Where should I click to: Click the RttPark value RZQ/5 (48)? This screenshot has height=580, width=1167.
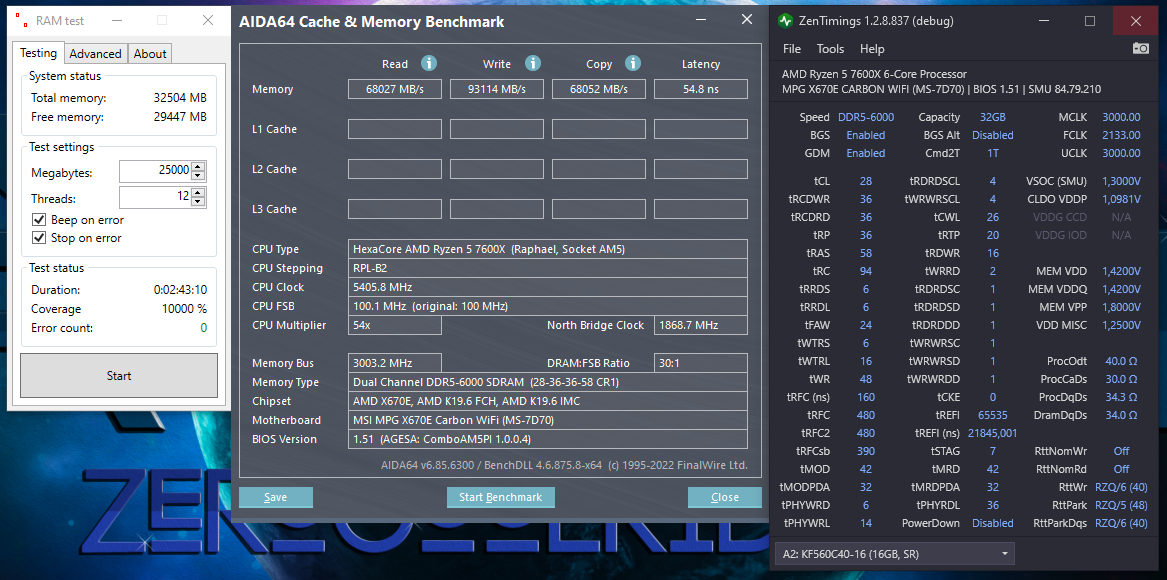[1121, 505]
